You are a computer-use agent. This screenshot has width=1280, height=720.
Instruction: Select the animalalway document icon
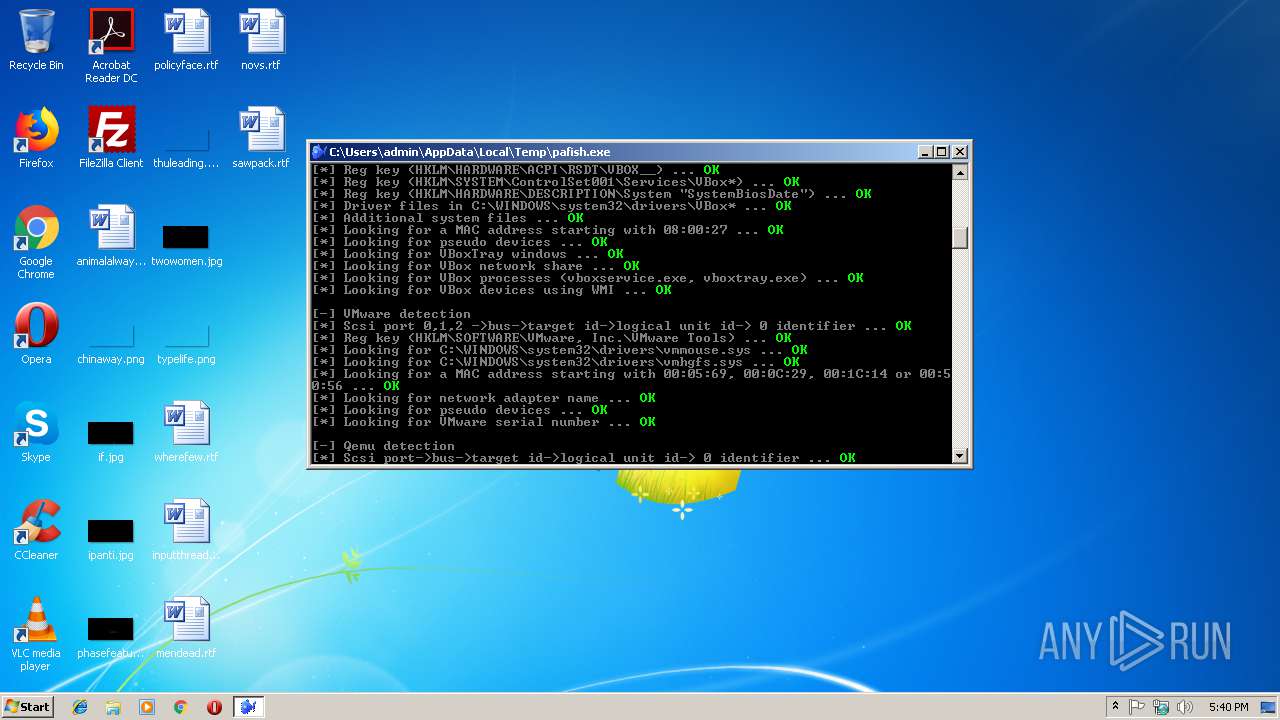[x=111, y=236]
